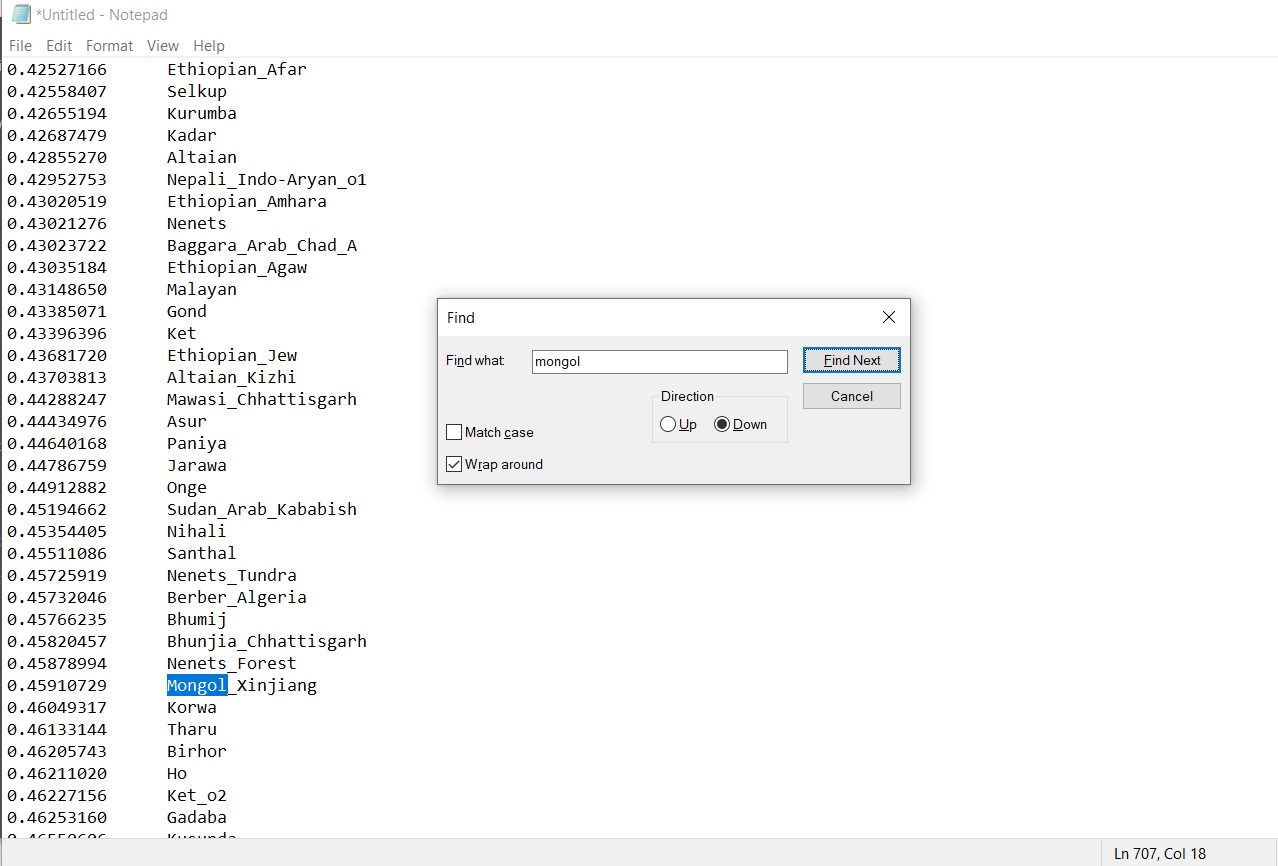Select the Down direction radio button
The height and width of the screenshot is (866, 1278).
[722, 425]
